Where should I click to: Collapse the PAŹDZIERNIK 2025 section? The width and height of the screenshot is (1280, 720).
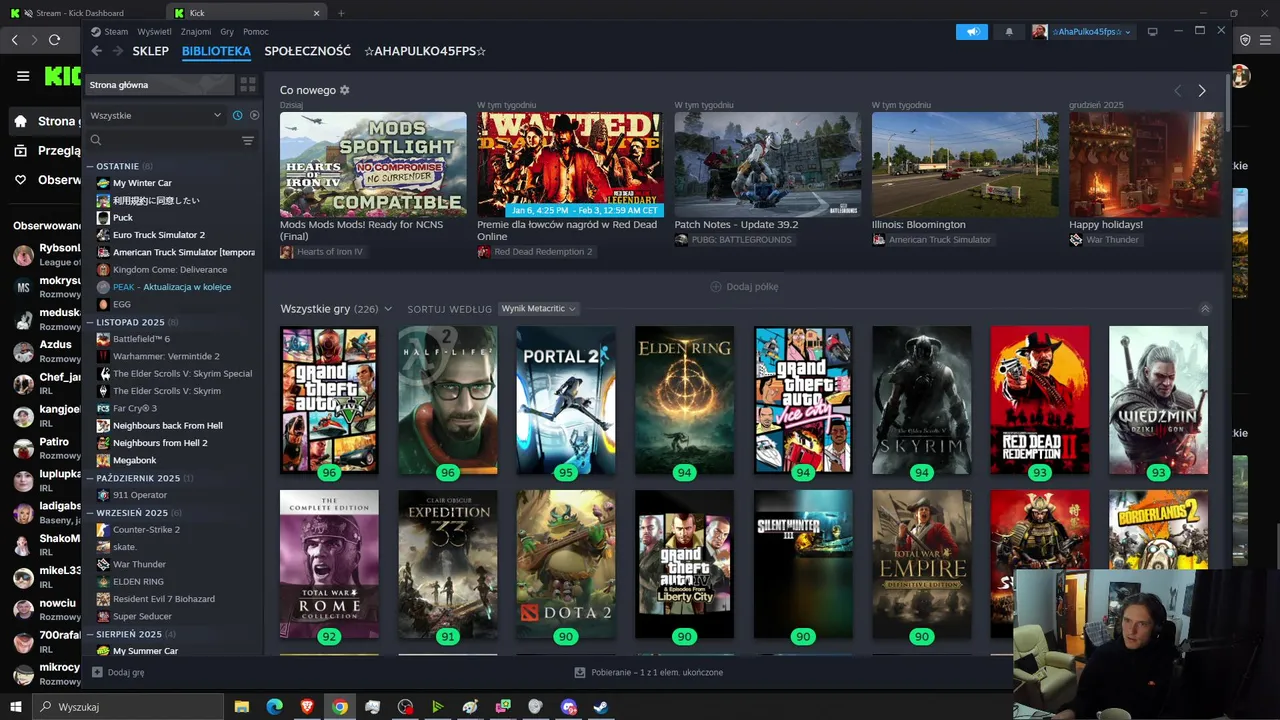pos(90,478)
